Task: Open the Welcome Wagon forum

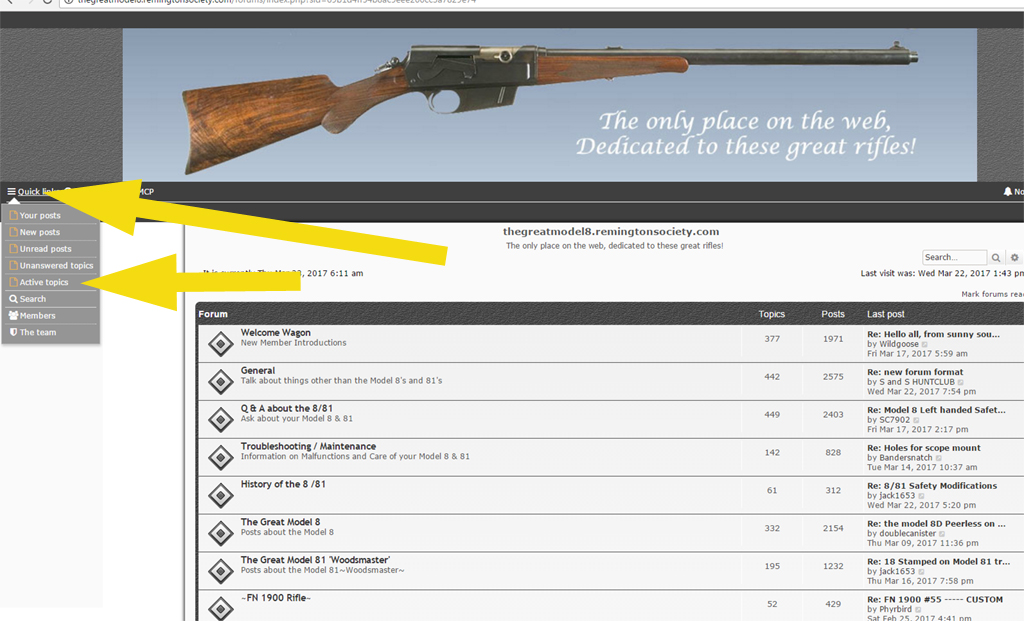Action: pyautogui.click(x=276, y=332)
